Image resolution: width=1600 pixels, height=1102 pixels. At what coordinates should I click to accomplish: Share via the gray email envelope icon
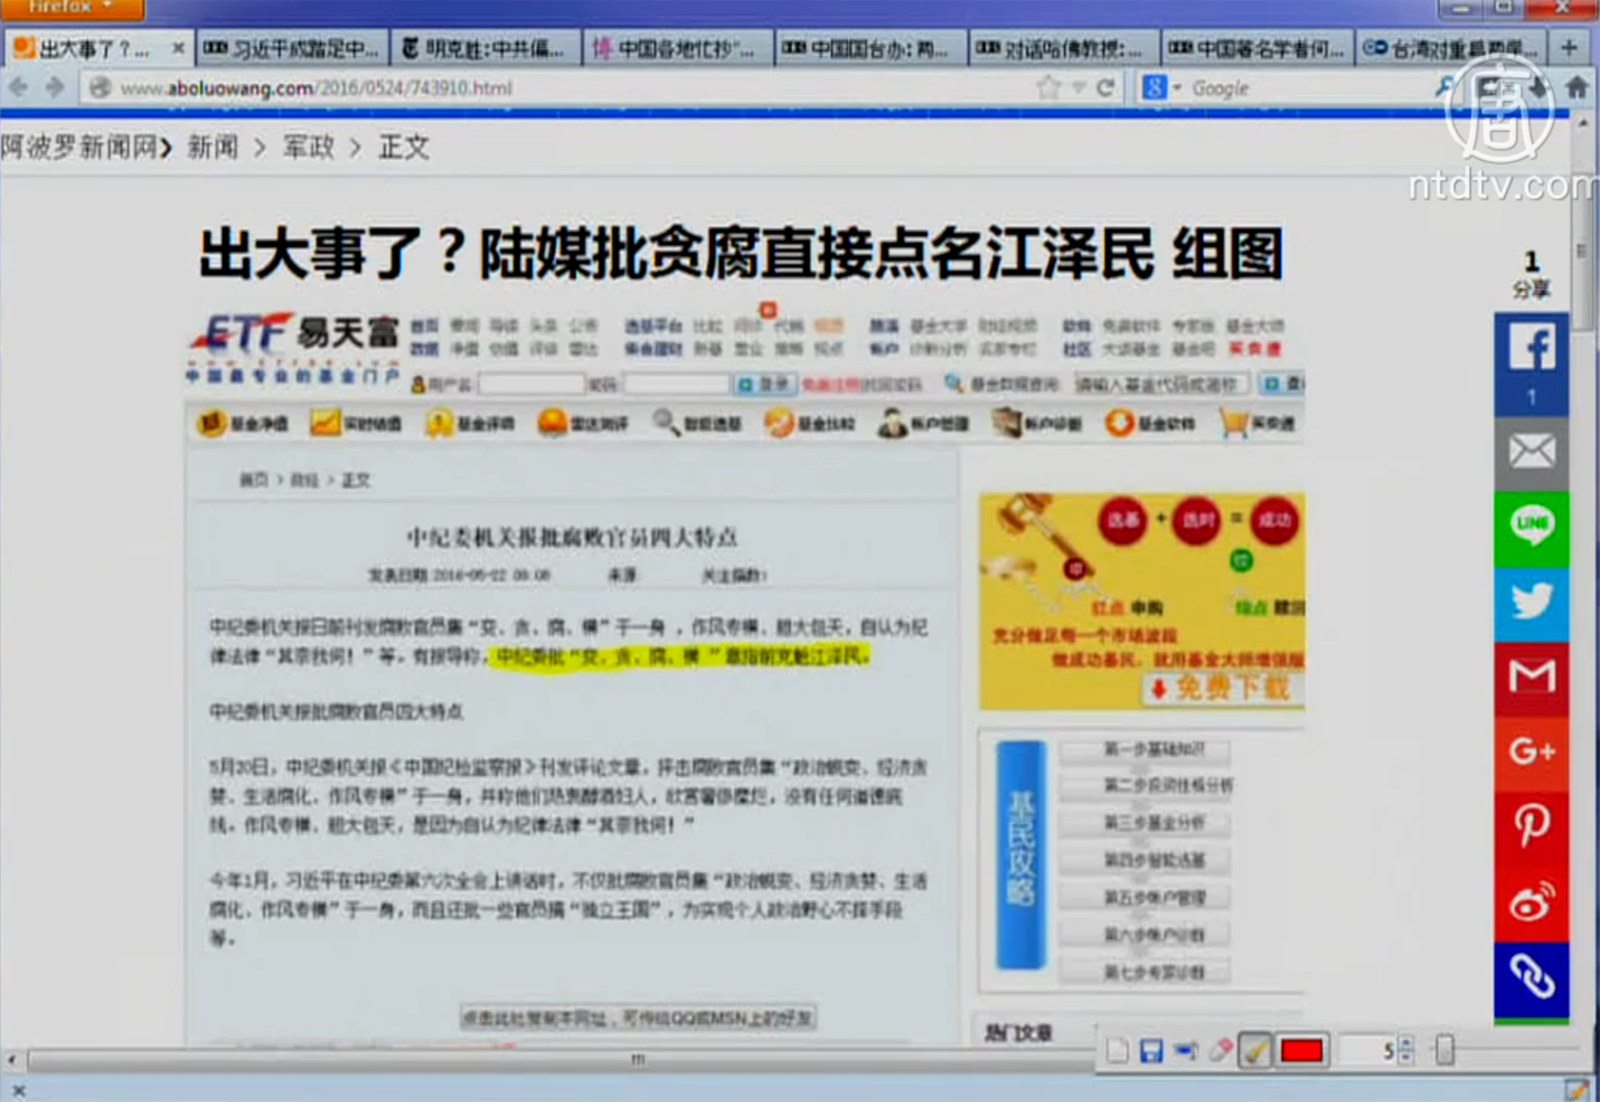[1531, 452]
